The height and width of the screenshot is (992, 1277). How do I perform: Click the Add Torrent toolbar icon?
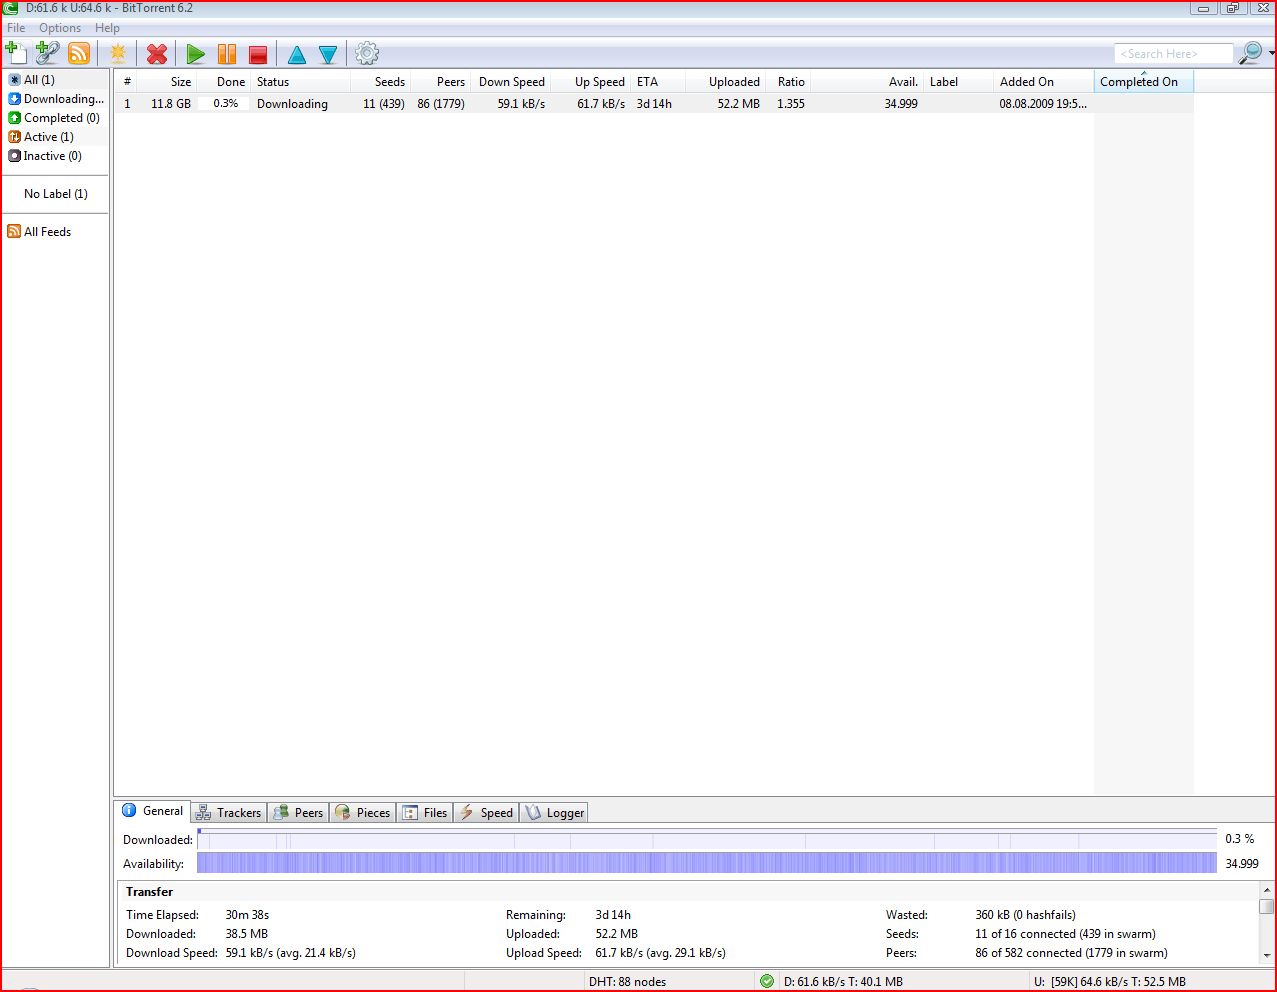[16, 53]
